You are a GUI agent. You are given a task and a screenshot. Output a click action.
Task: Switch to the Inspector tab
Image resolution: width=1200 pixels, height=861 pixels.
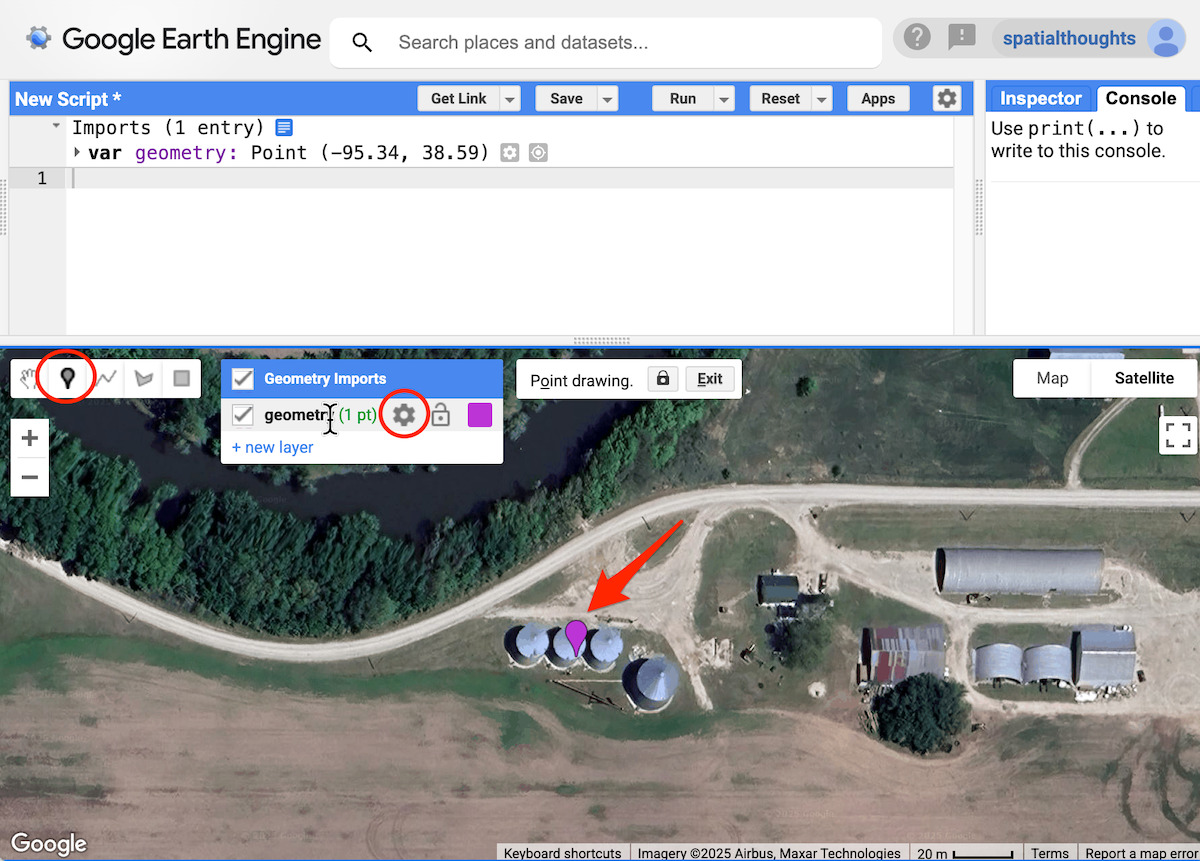(1040, 98)
